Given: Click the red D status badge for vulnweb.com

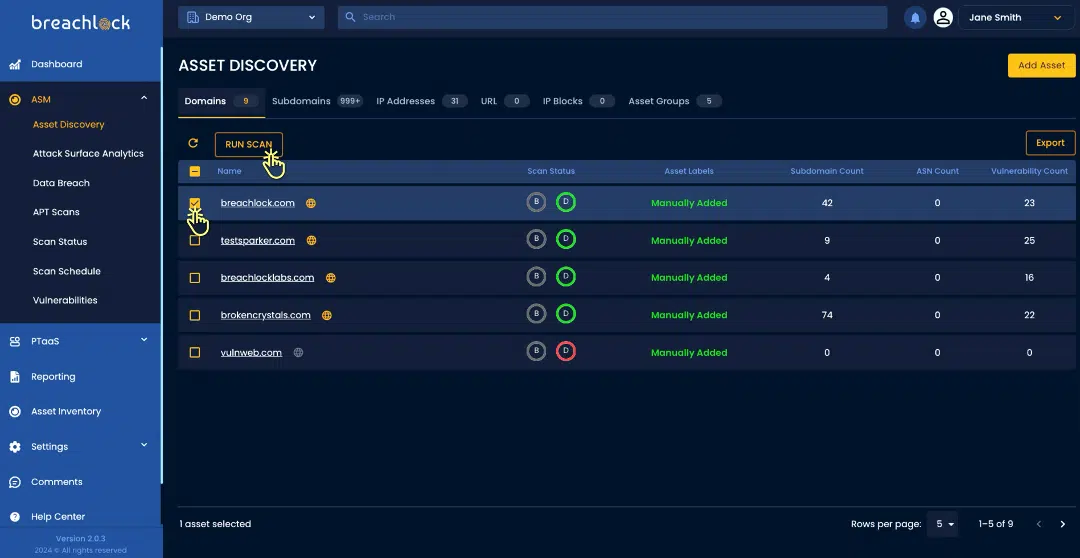Looking at the screenshot, I should click(x=565, y=351).
